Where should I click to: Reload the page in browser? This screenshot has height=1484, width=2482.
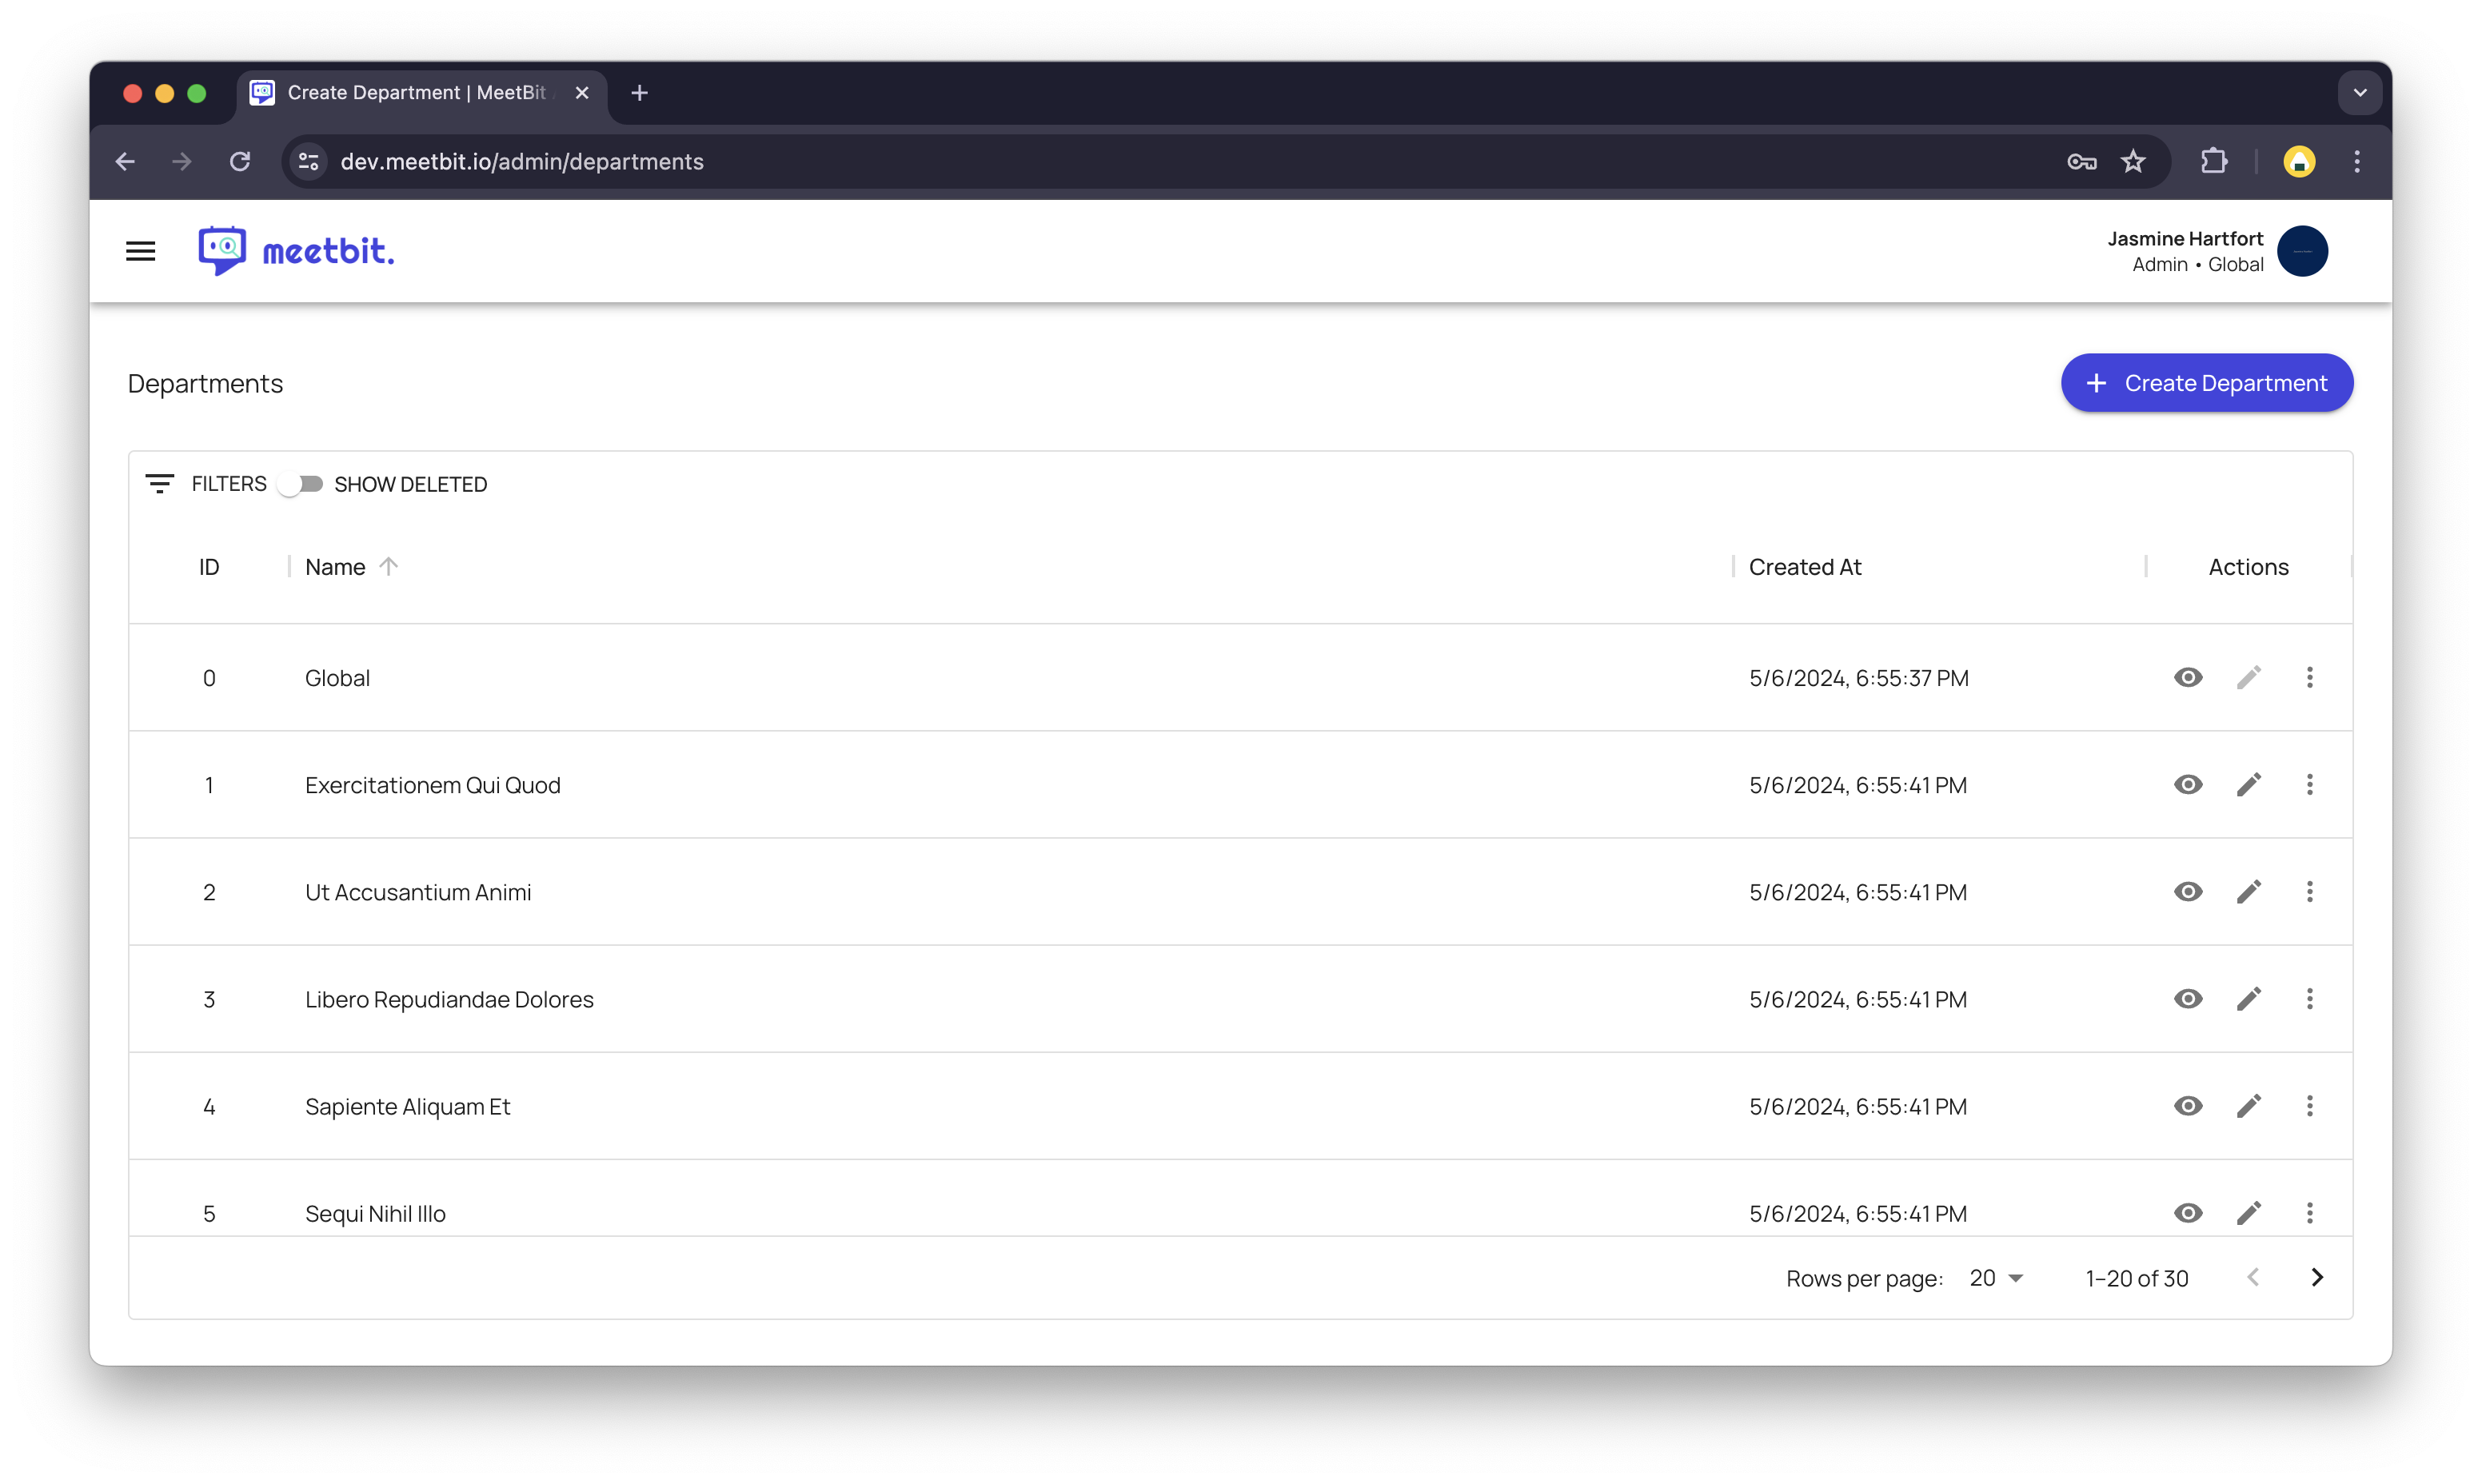tap(240, 162)
